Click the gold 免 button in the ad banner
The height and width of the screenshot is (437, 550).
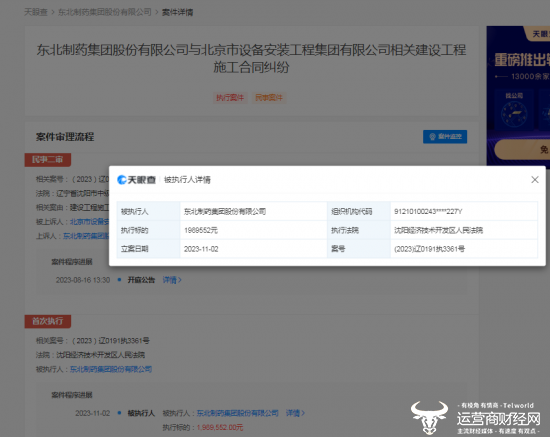click(x=522, y=149)
